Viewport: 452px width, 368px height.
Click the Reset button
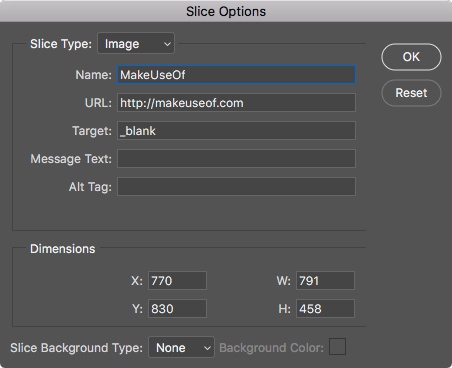point(411,93)
